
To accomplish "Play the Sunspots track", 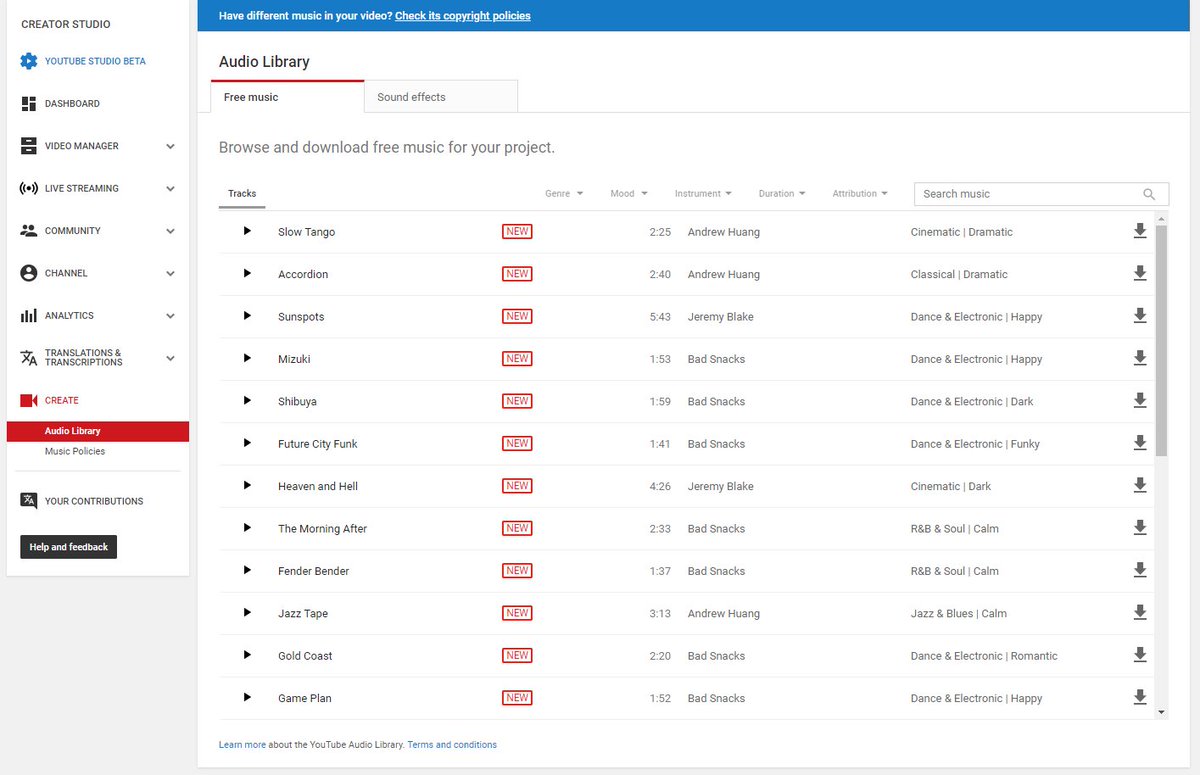I will tap(247, 316).
